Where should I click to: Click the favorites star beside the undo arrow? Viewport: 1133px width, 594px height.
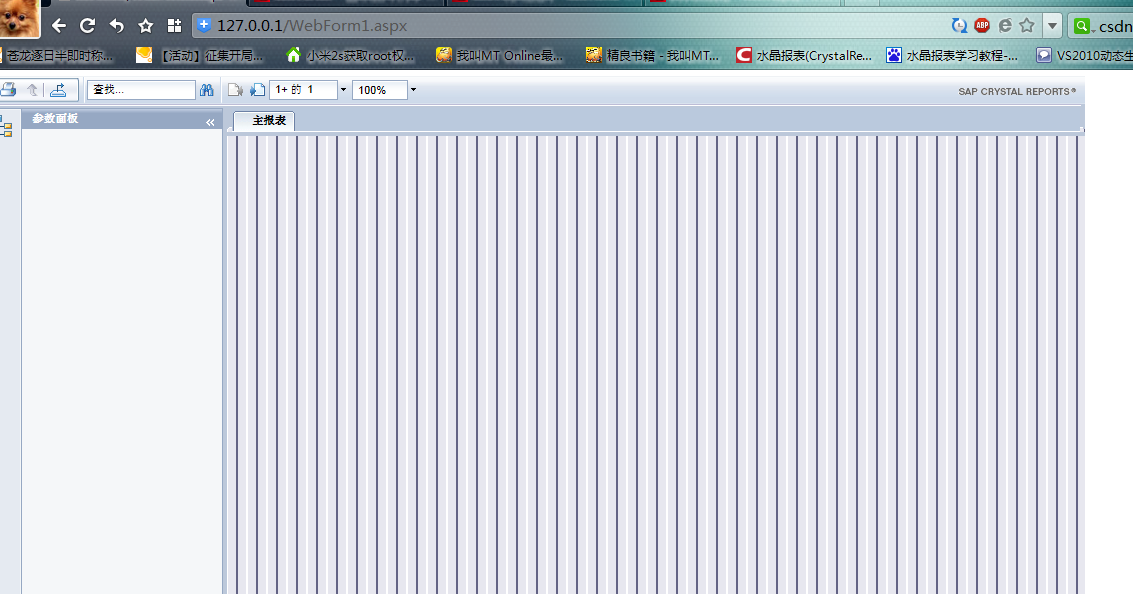click(146, 26)
